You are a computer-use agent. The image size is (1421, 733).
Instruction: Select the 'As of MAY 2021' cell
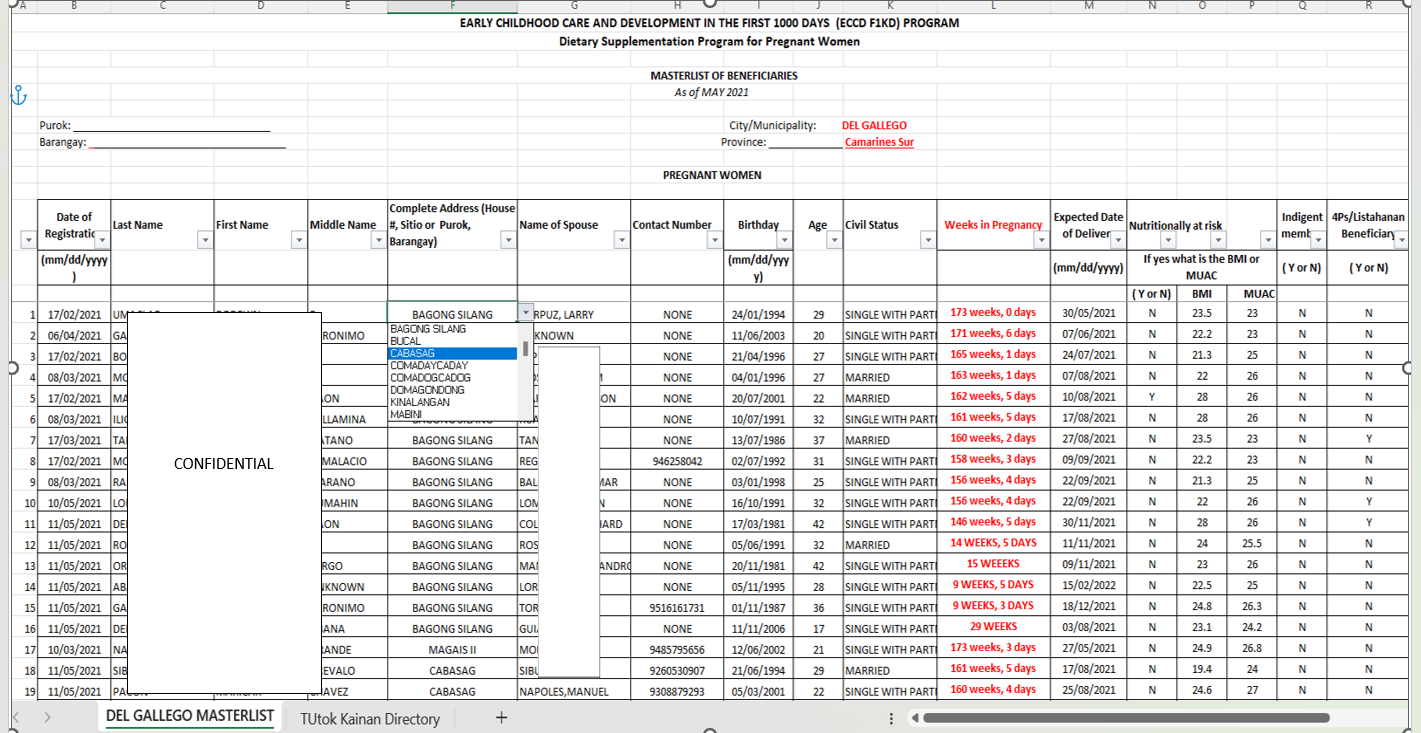tap(711, 92)
